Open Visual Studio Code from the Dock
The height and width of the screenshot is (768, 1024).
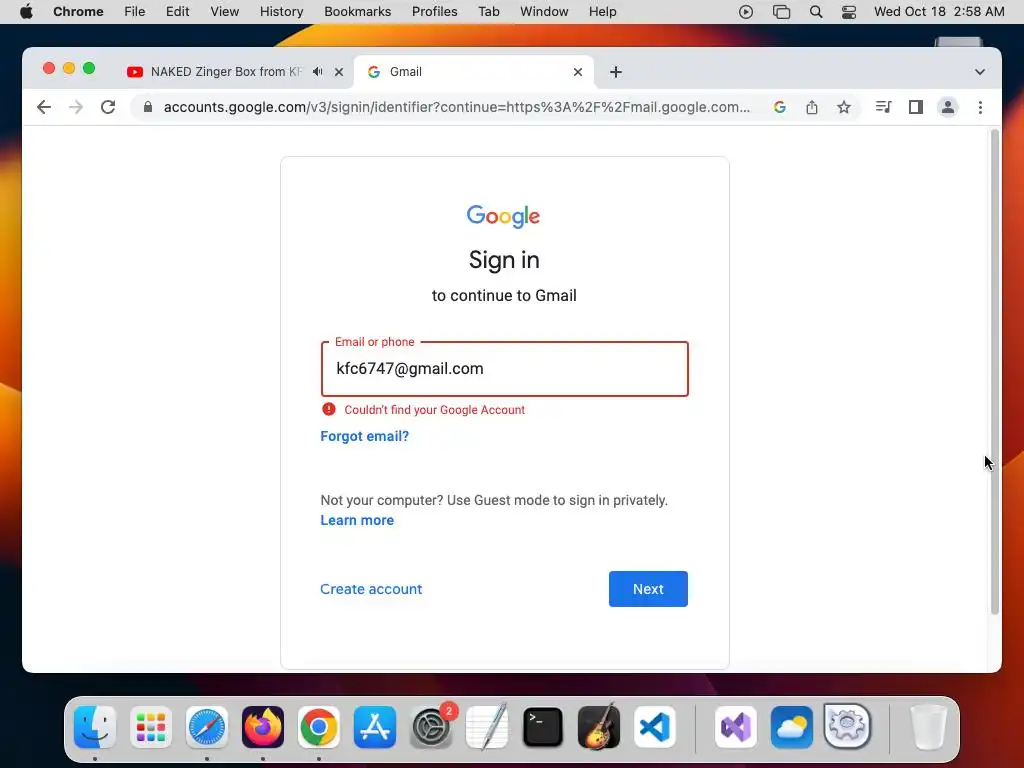click(655, 727)
